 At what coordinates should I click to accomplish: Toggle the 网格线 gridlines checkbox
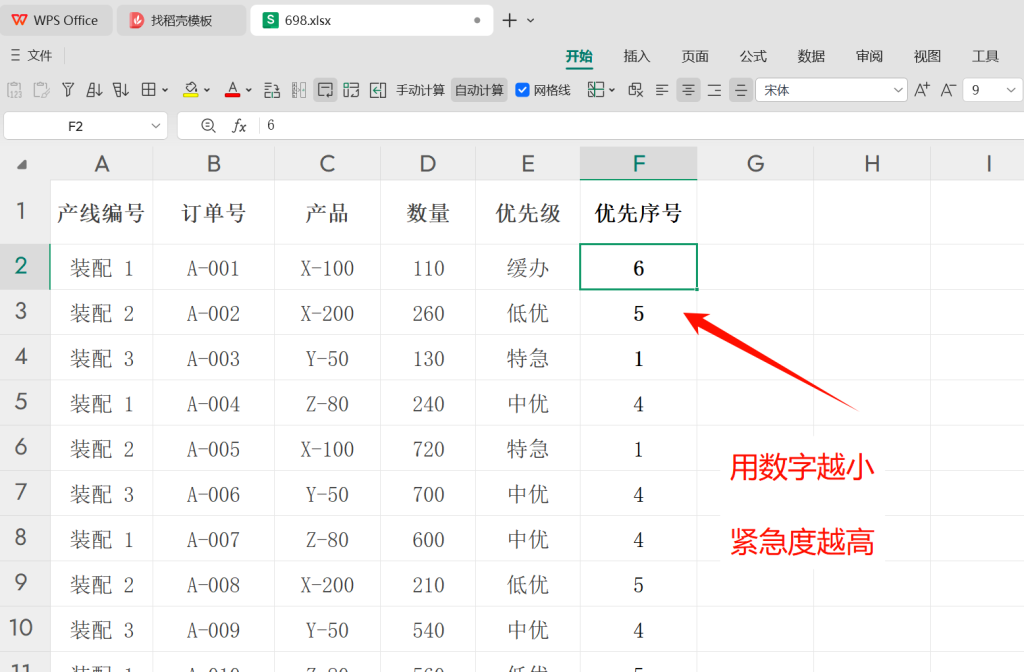522,90
